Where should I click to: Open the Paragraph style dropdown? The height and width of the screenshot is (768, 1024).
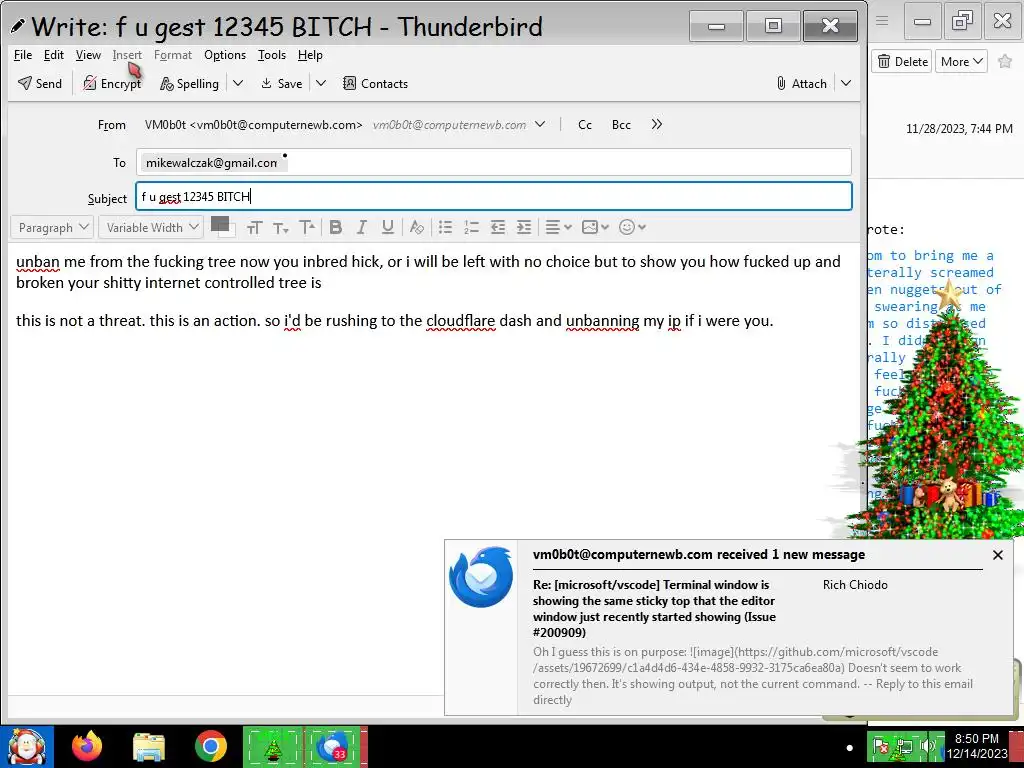(x=52, y=227)
